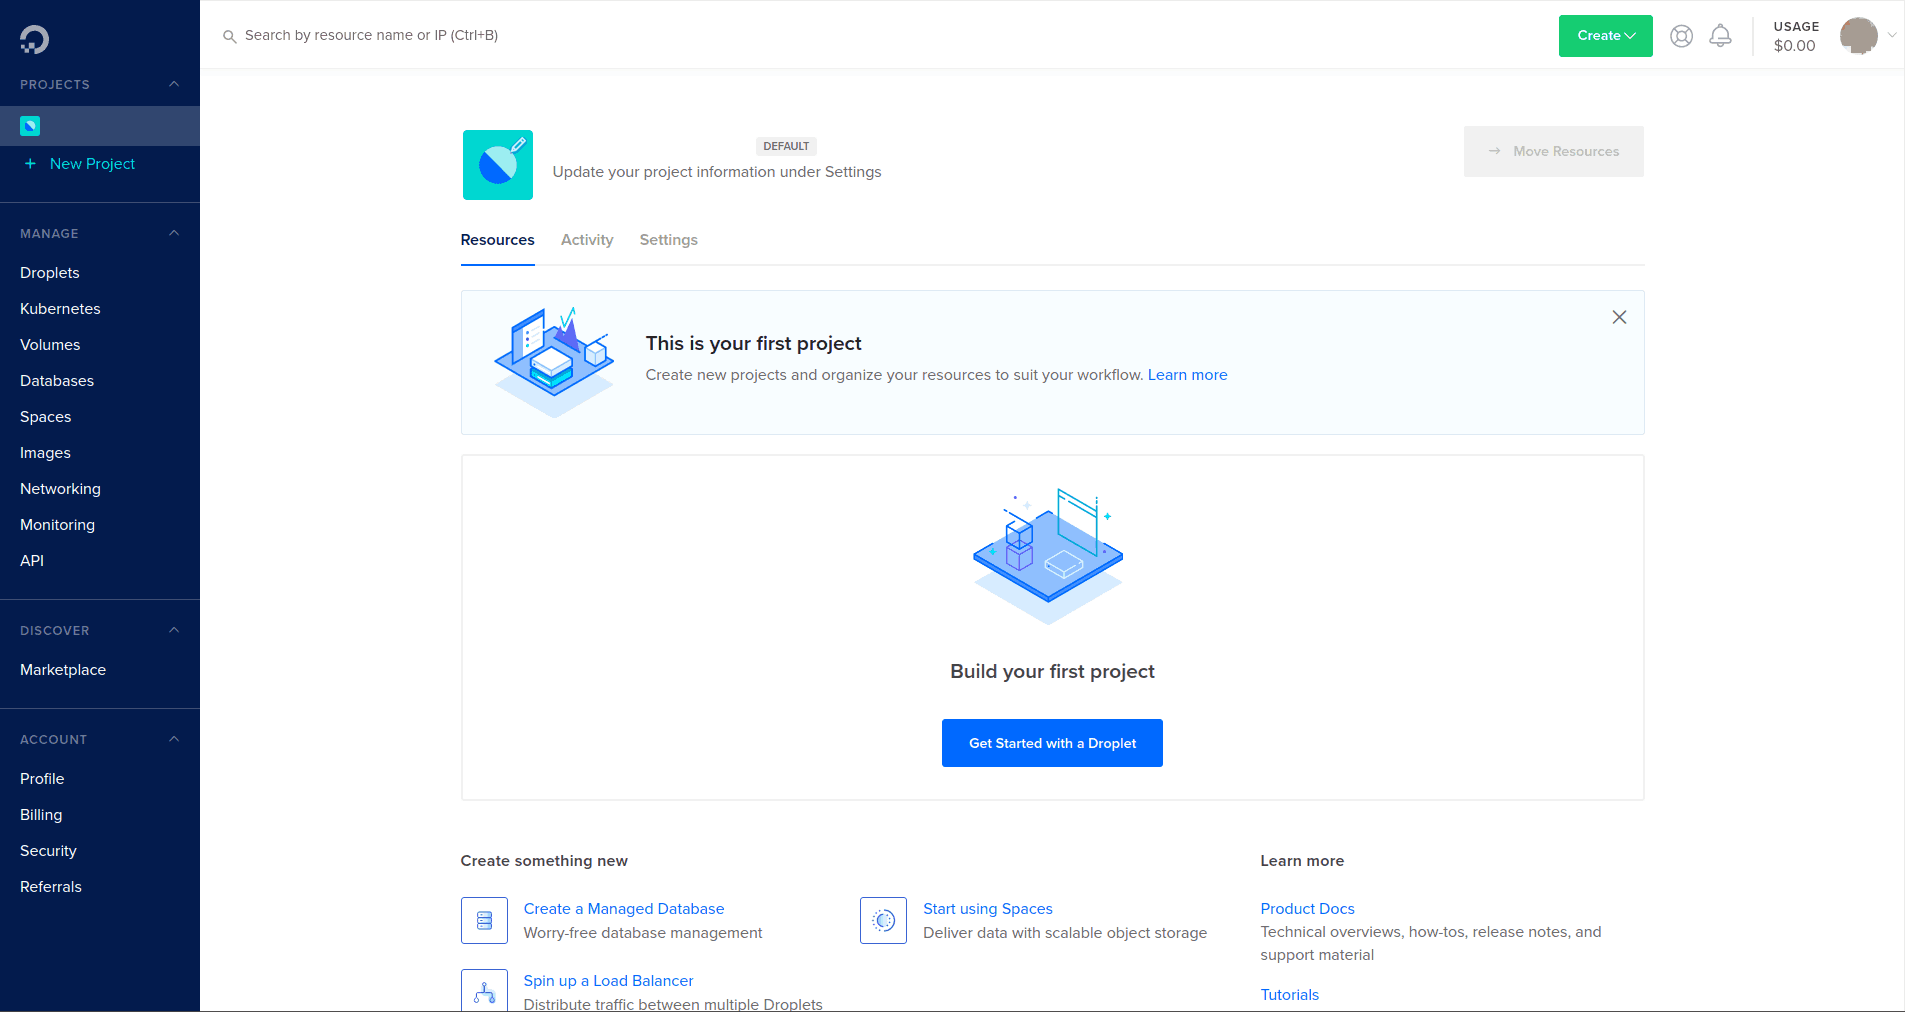Image resolution: width=1905 pixels, height=1012 pixels.
Task: Open the Create dropdown button
Action: (1606, 36)
